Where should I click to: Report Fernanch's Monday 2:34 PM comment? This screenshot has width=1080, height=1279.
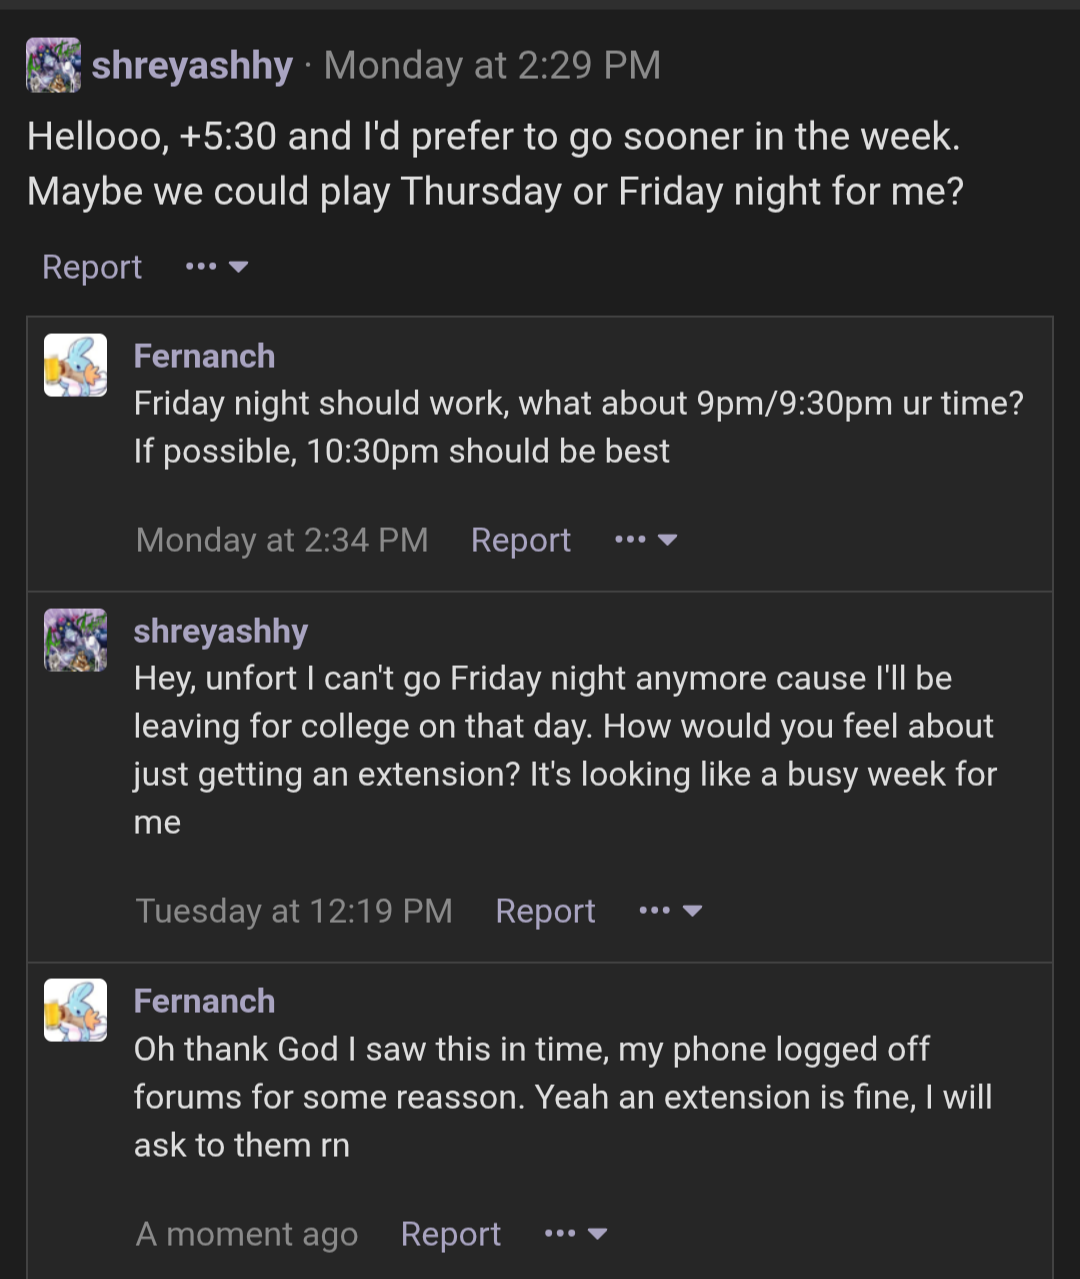click(x=521, y=540)
